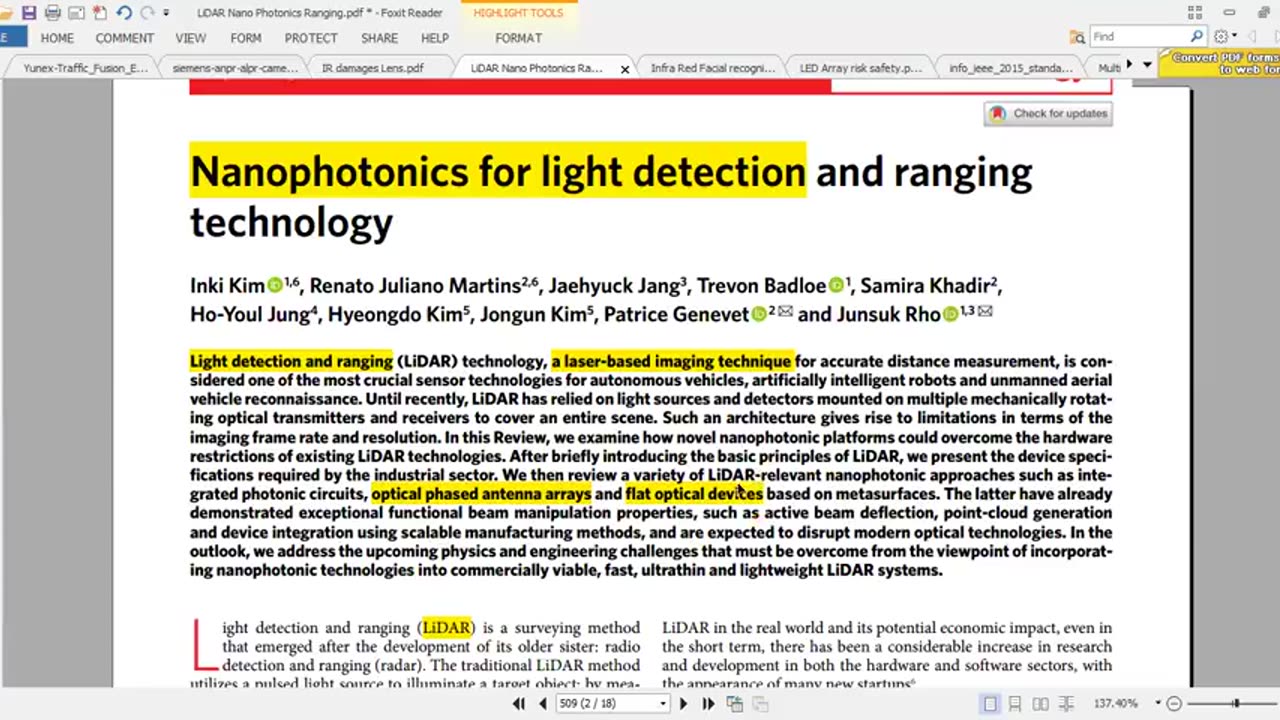Open the HELP ribbon tab
The image size is (1280, 720).
coord(435,38)
